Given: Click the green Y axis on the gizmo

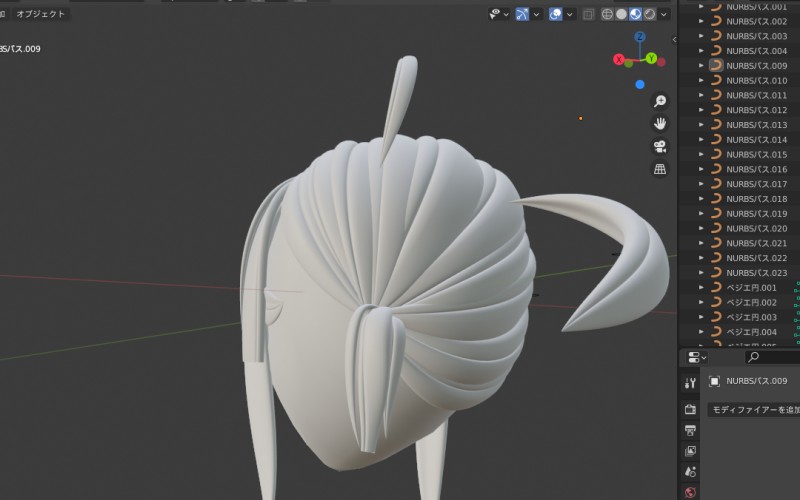Looking at the screenshot, I should [x=651, y=58].
